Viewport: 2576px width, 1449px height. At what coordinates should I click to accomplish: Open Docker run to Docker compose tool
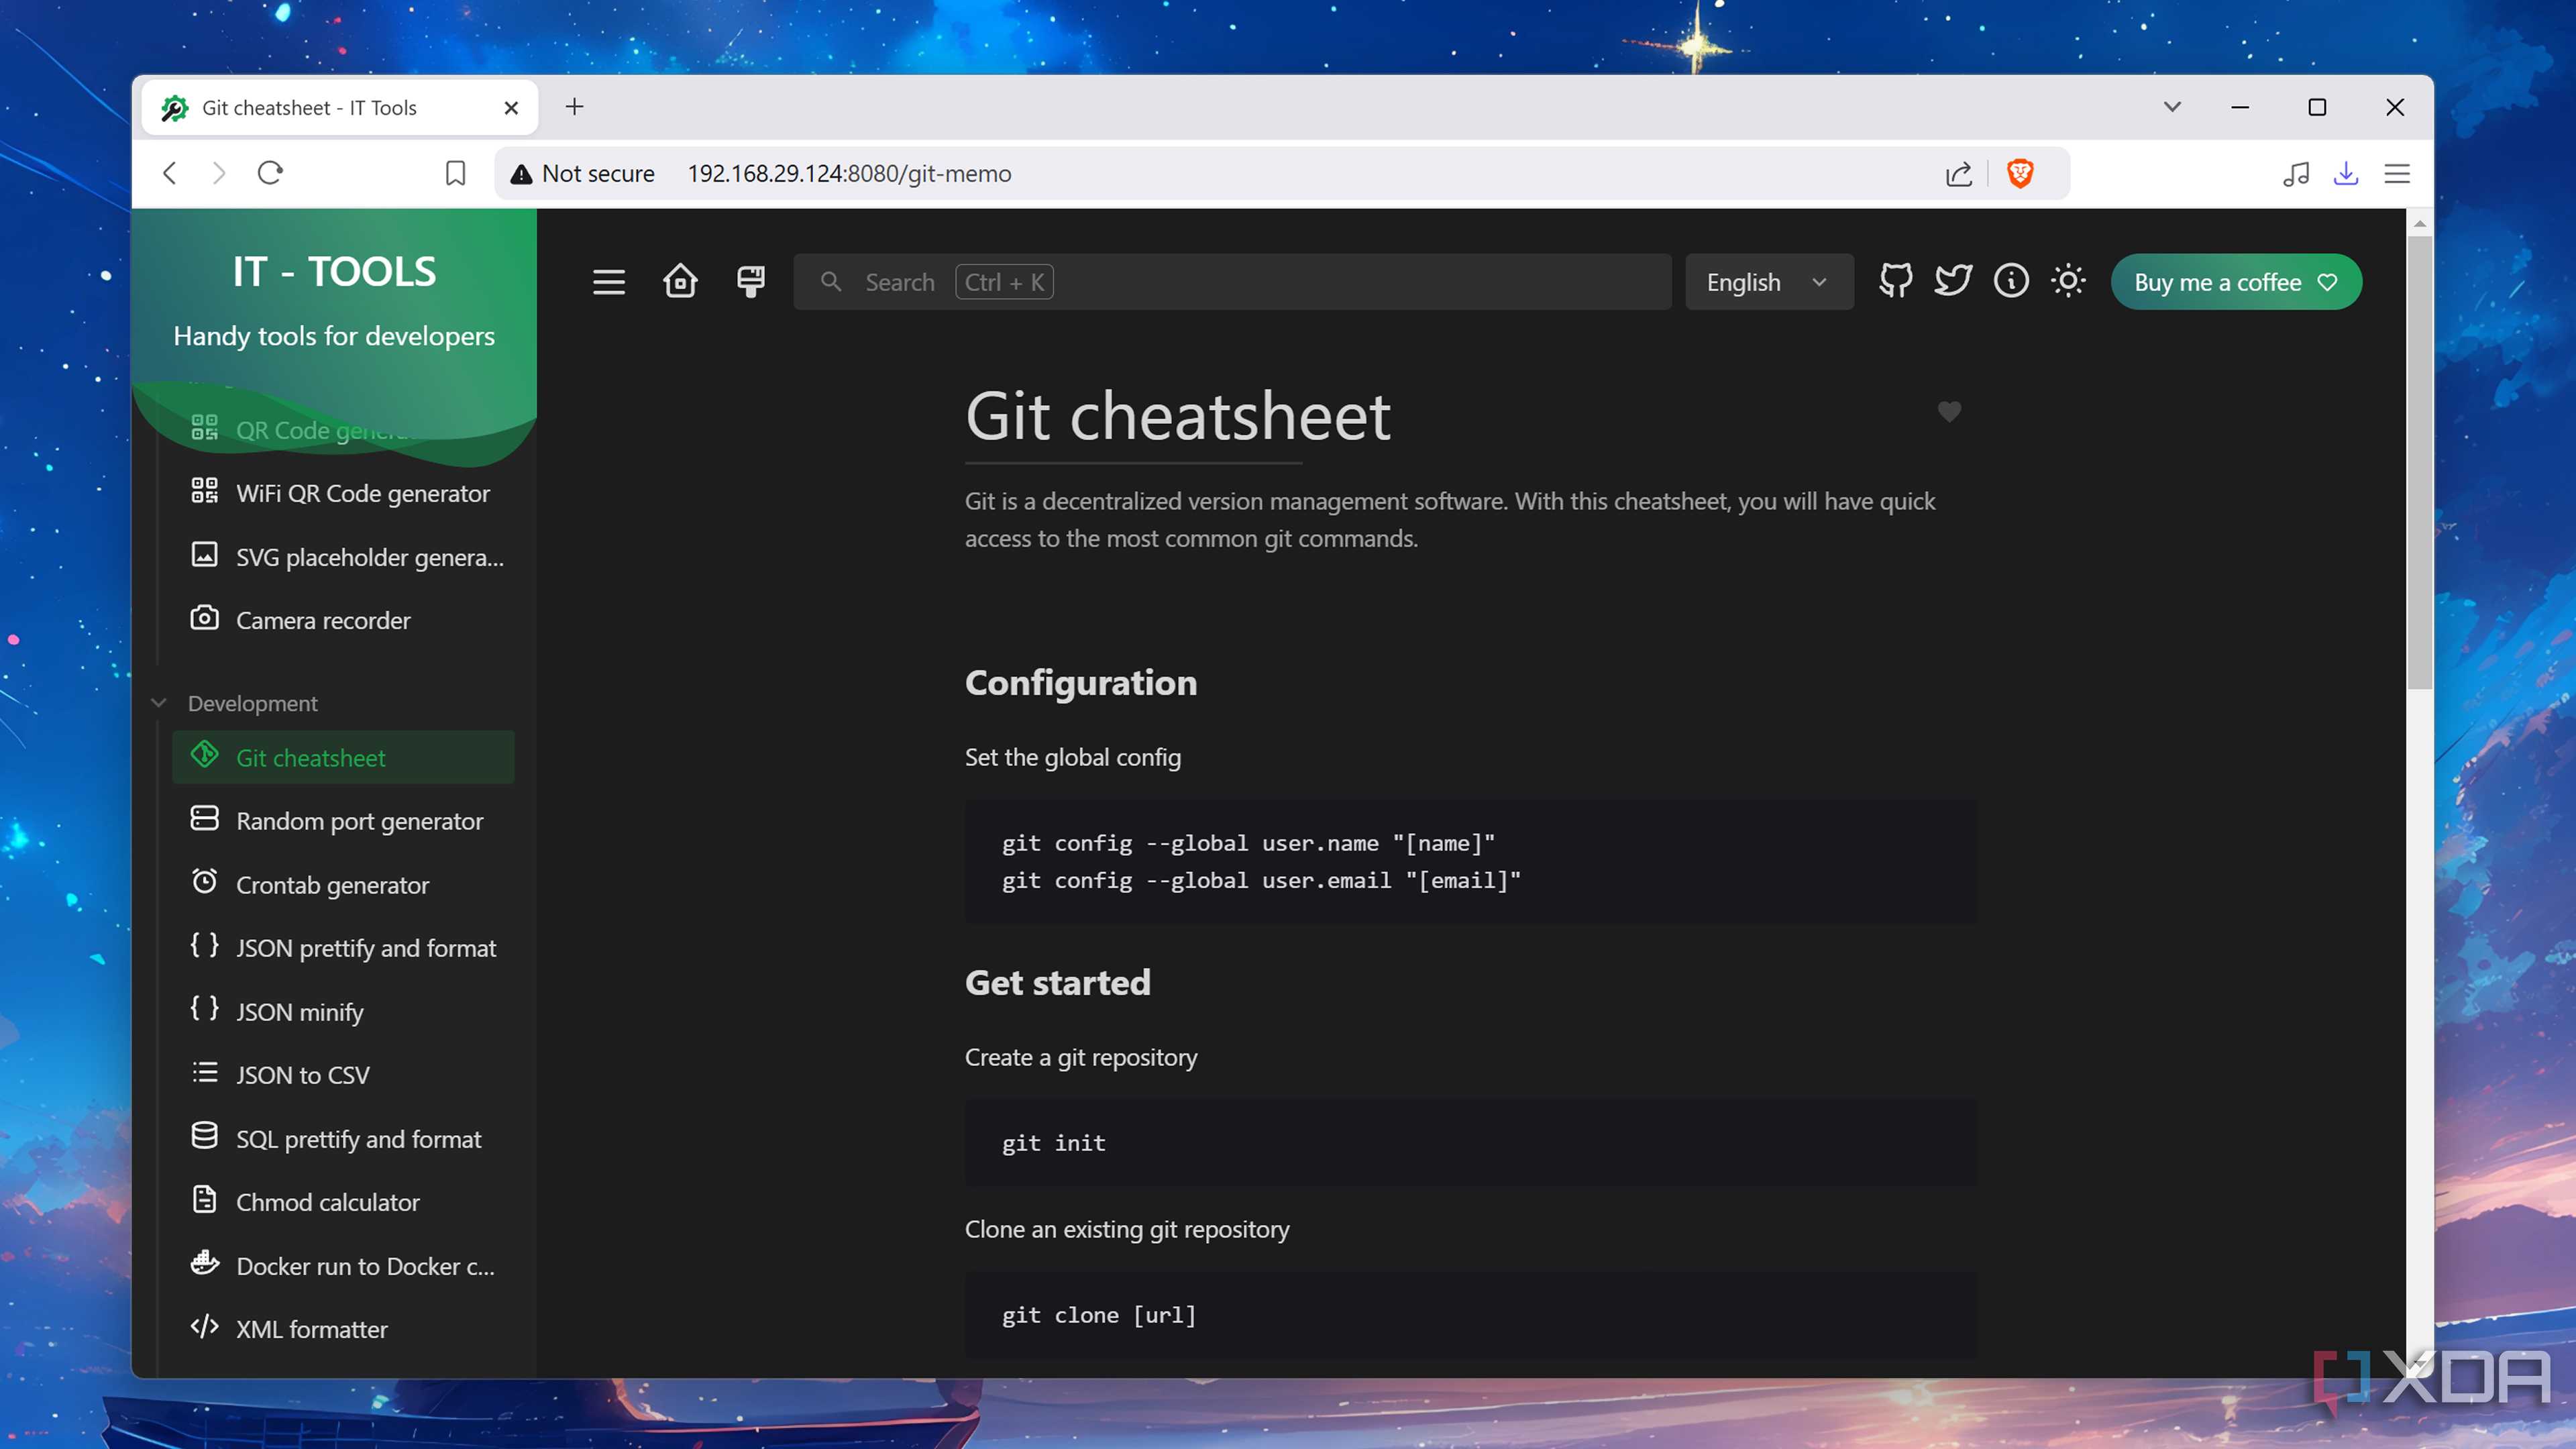(x=343, y=1266)
